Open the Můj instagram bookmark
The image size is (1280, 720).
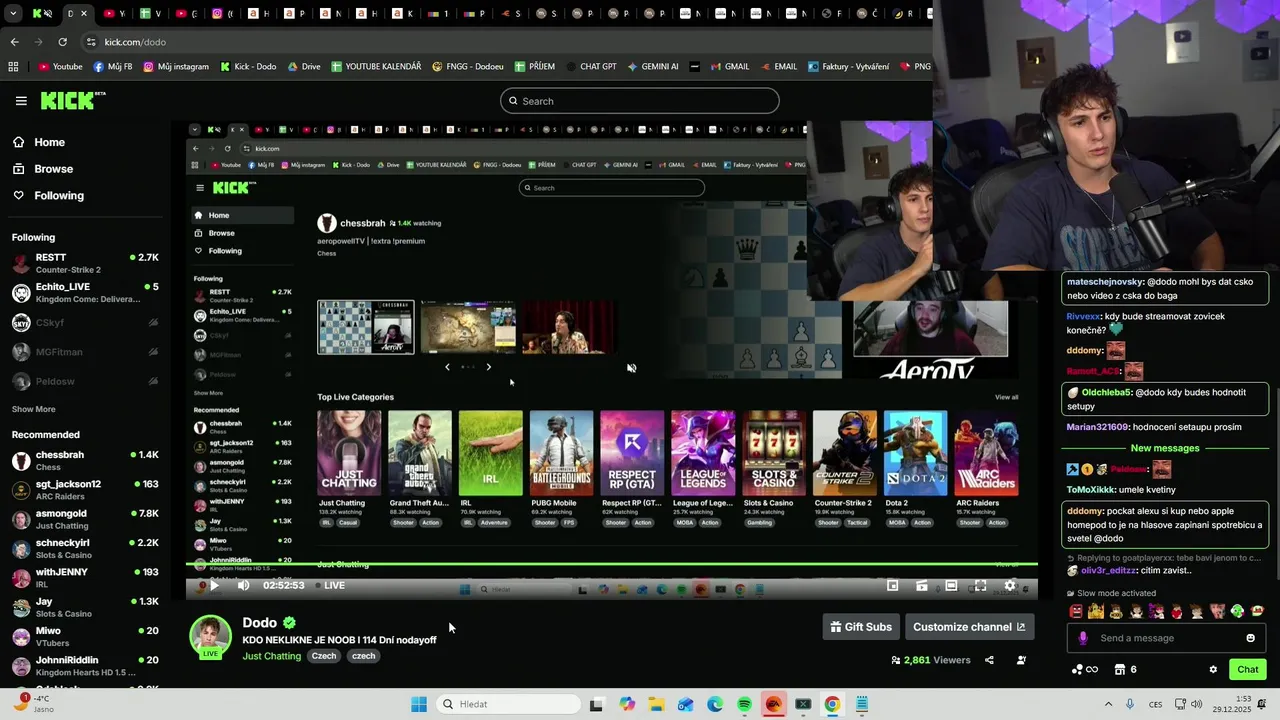click(176, 67)
